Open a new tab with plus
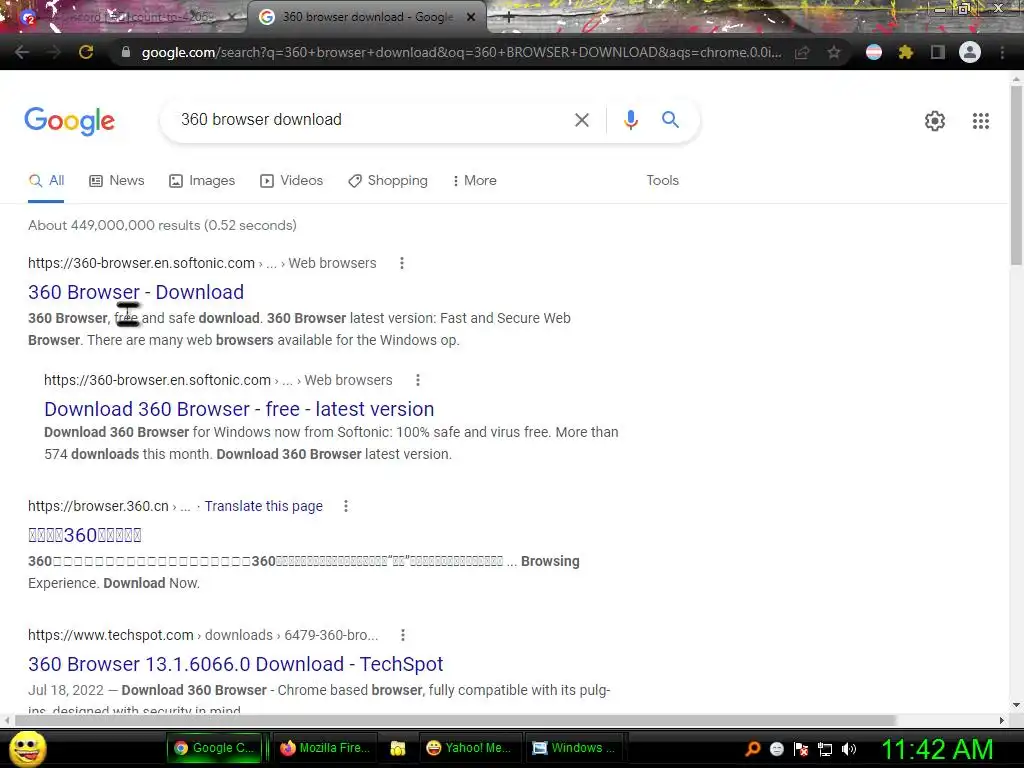This screenshot has width=1024, height=768. [x=509, y=18]
